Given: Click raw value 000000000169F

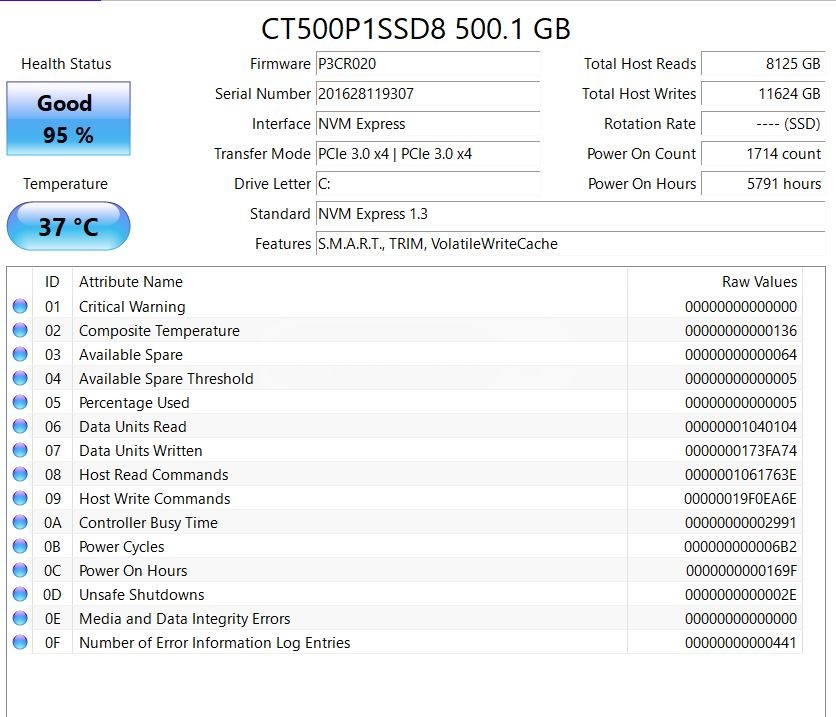Looking at the screenshot, I should (742, 570).
